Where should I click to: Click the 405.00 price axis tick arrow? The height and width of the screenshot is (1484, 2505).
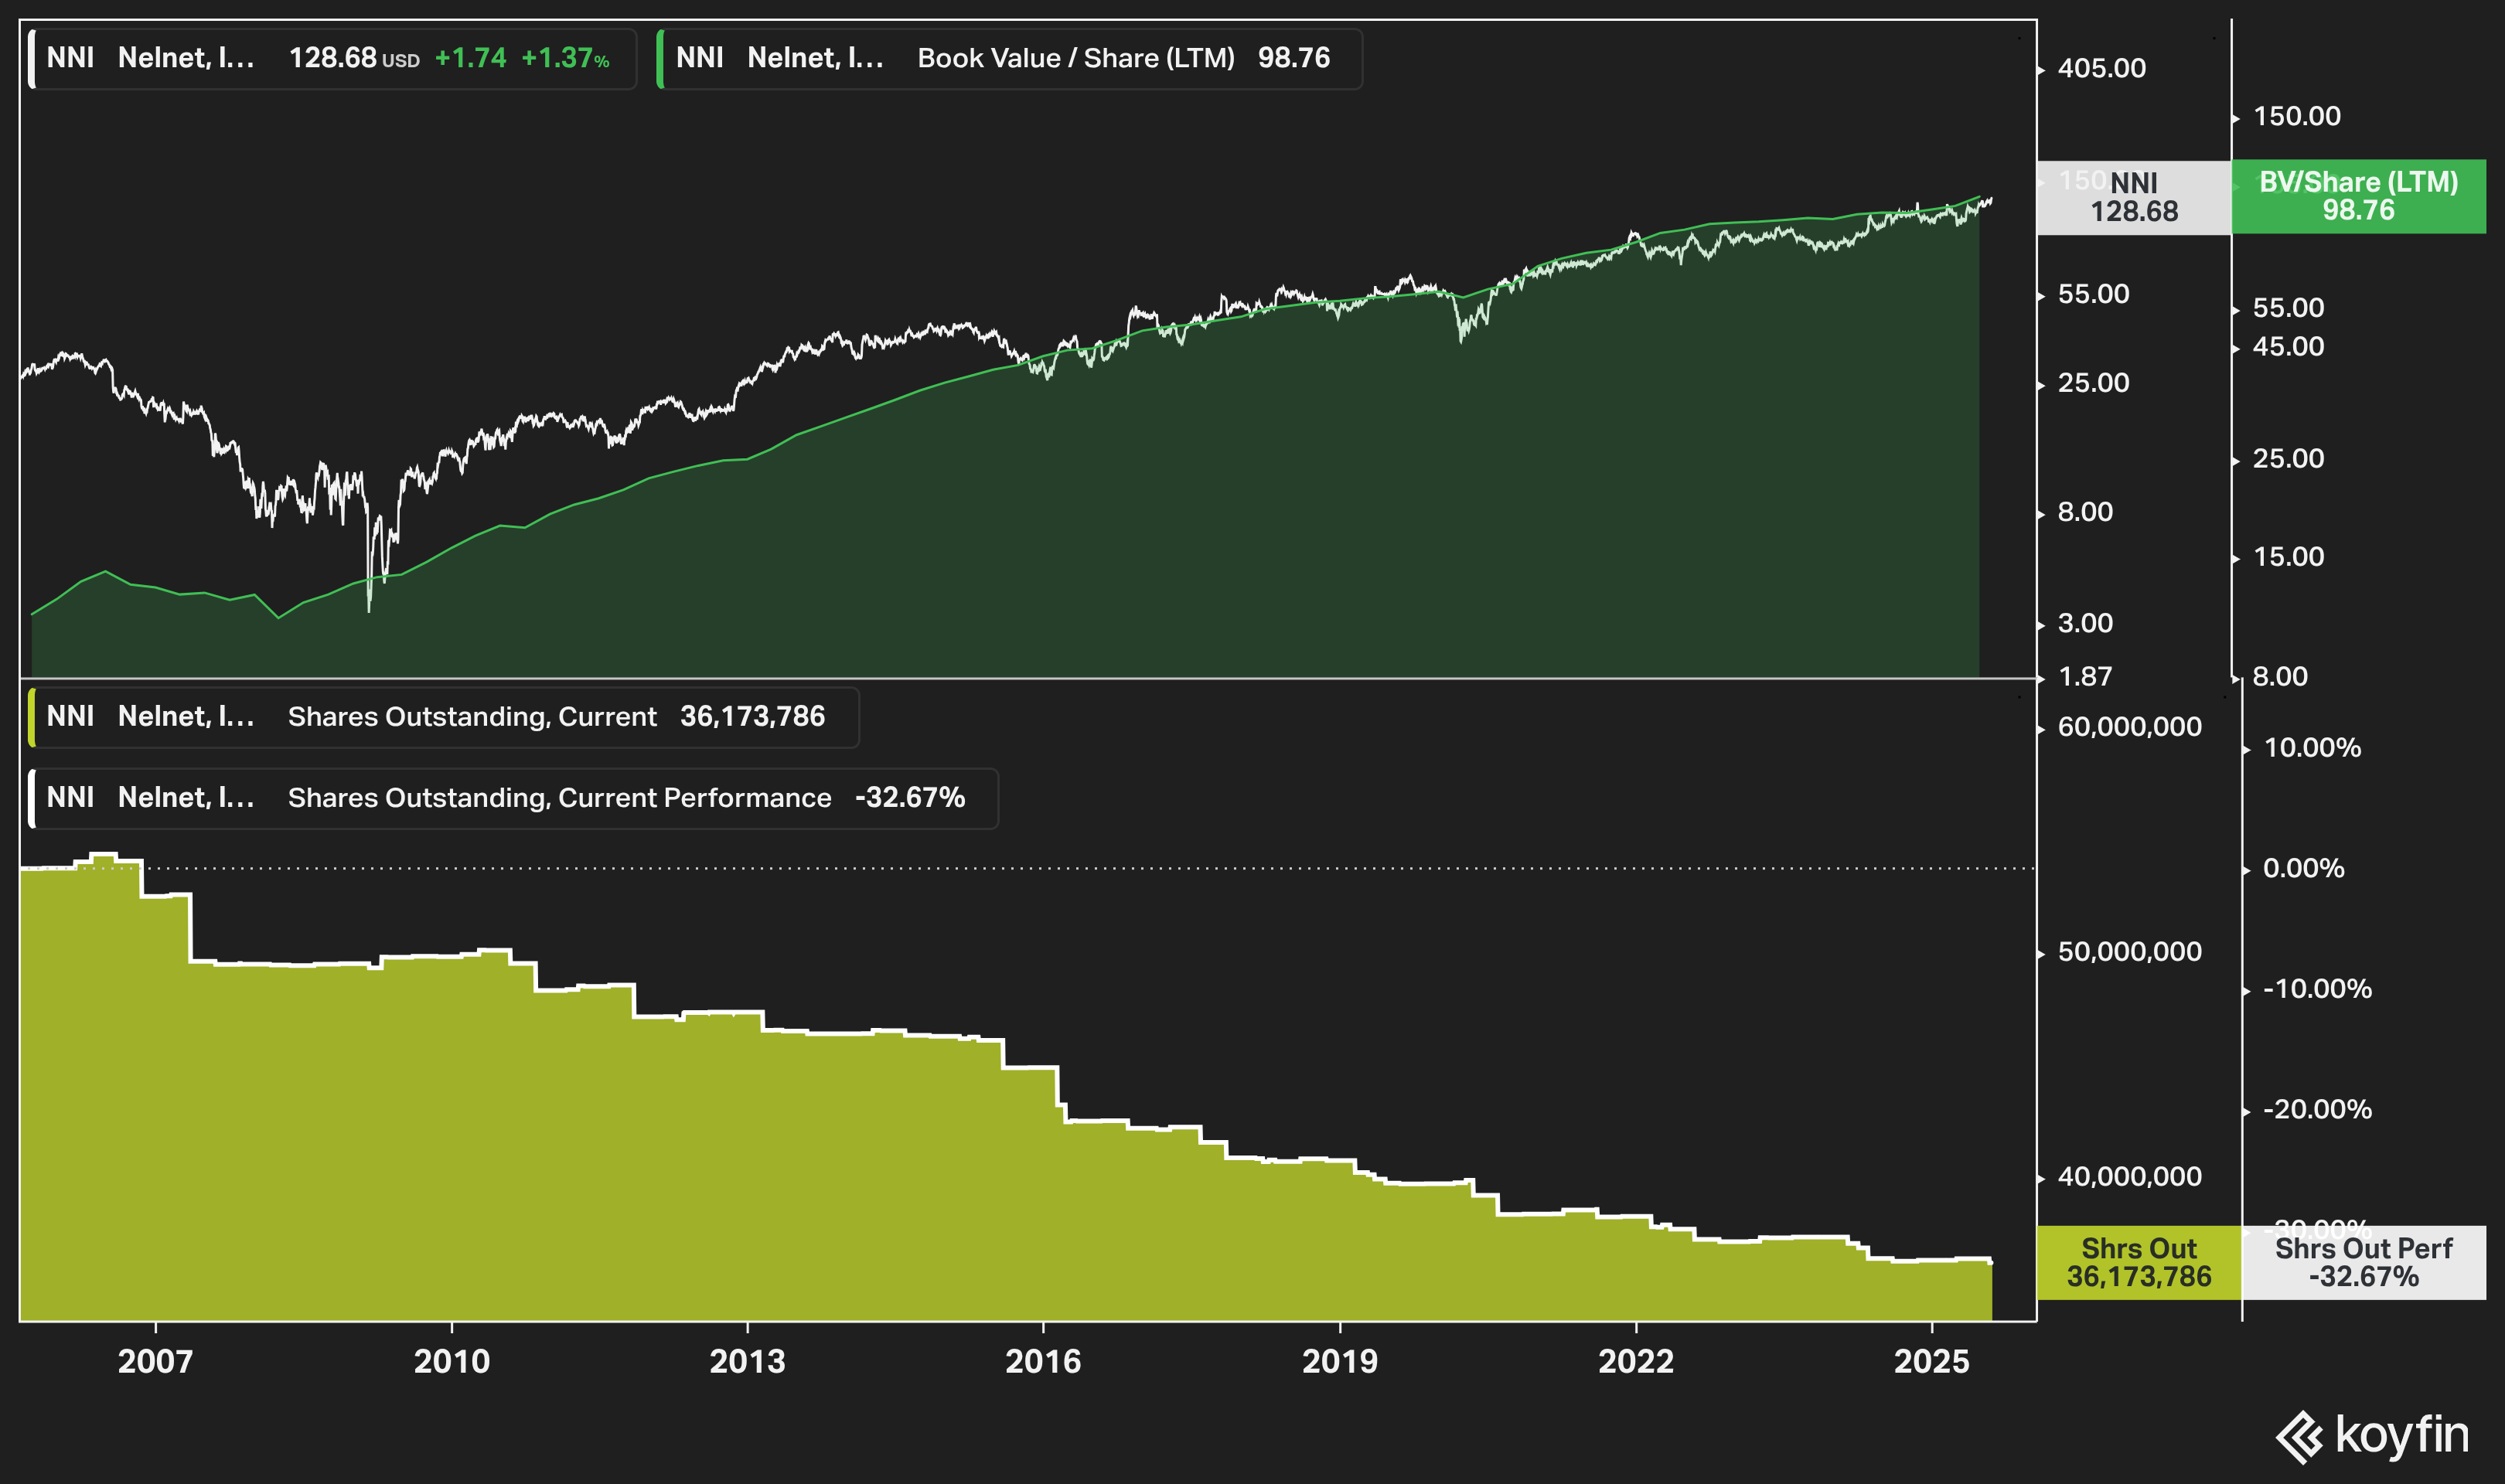[2042, 70]
